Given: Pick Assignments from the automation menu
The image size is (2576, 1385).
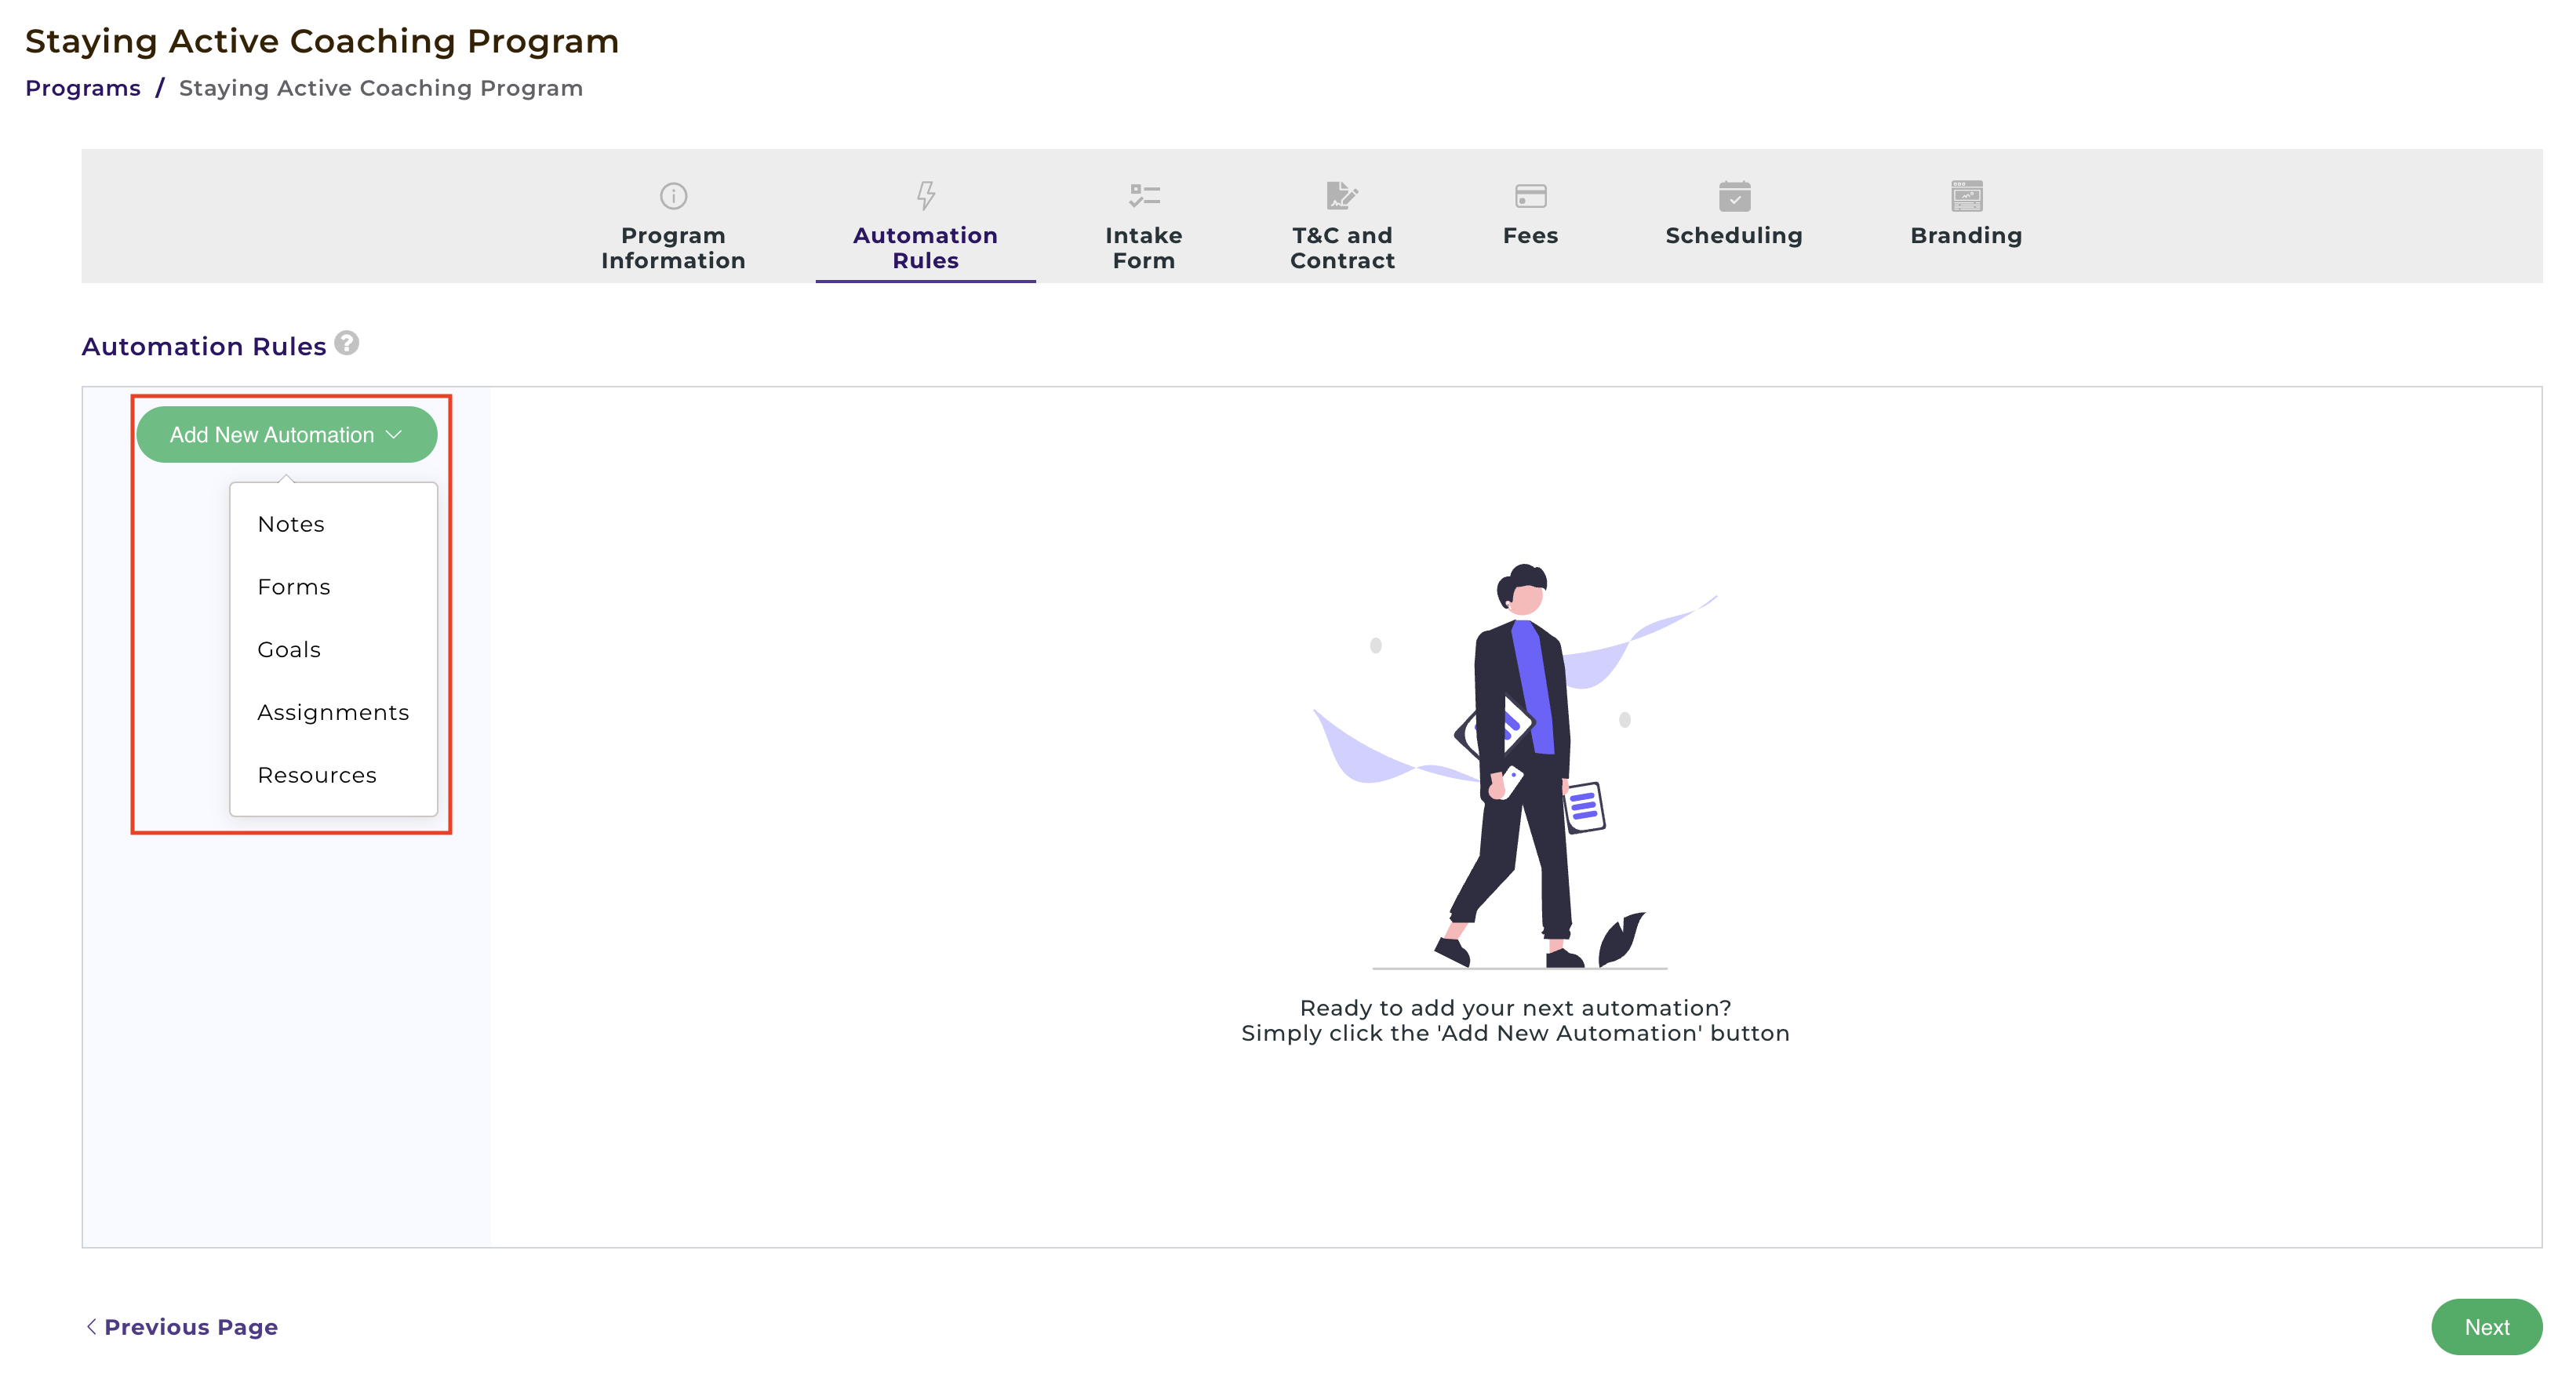Looking at the screenshot, I should 333,712.
